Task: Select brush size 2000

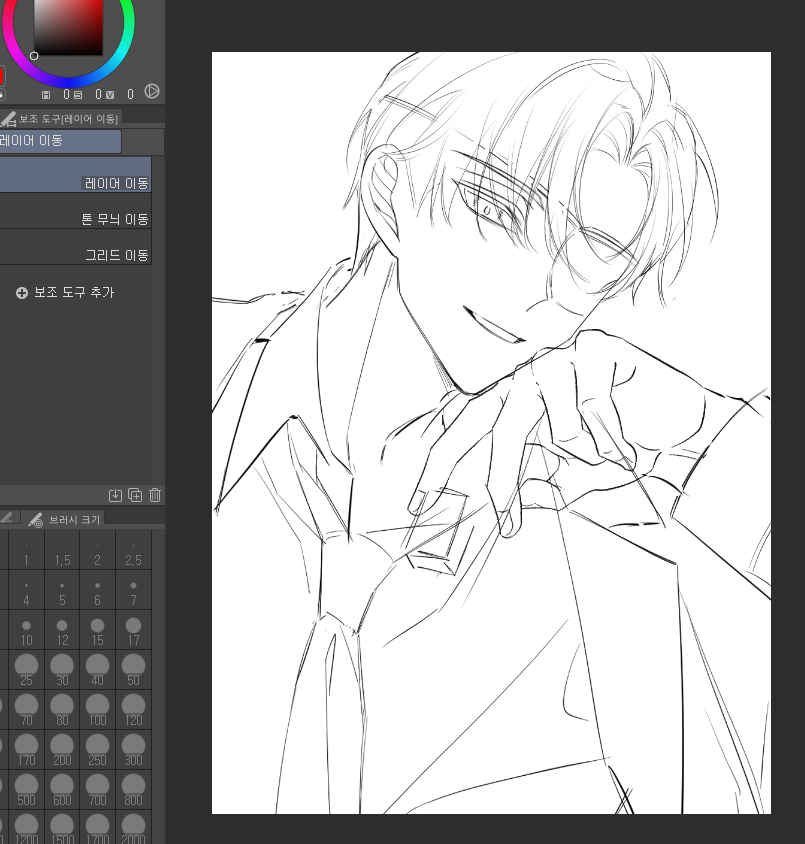Action: tap(133, 827)
